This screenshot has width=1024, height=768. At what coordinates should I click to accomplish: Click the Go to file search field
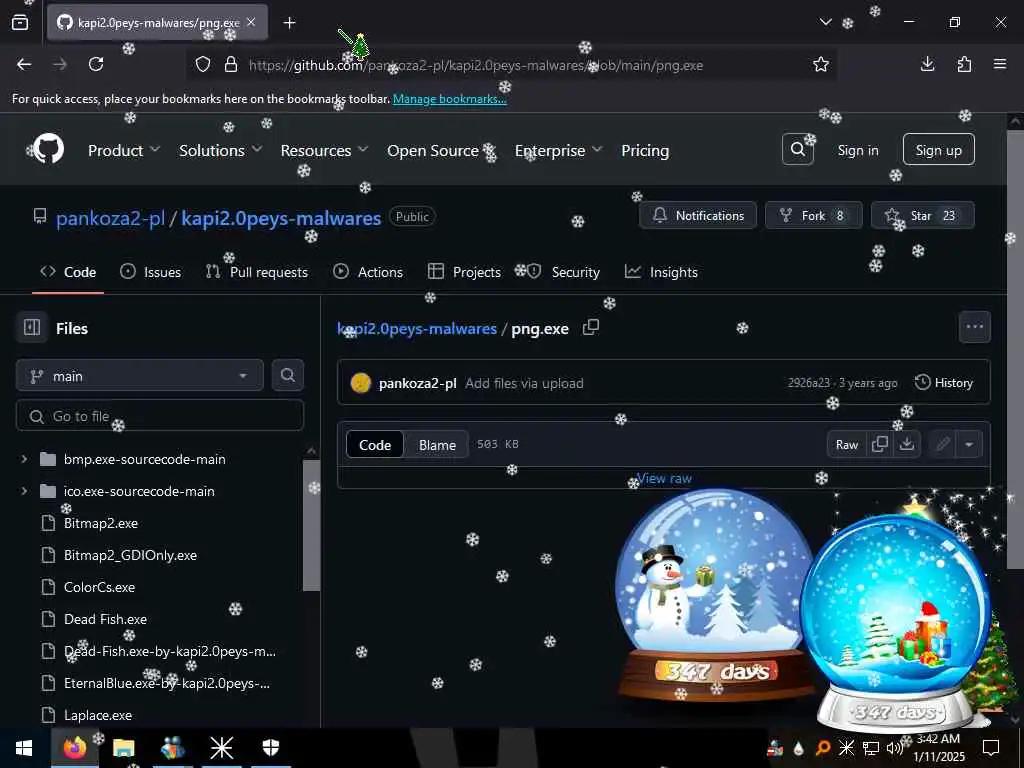point(159,416)
